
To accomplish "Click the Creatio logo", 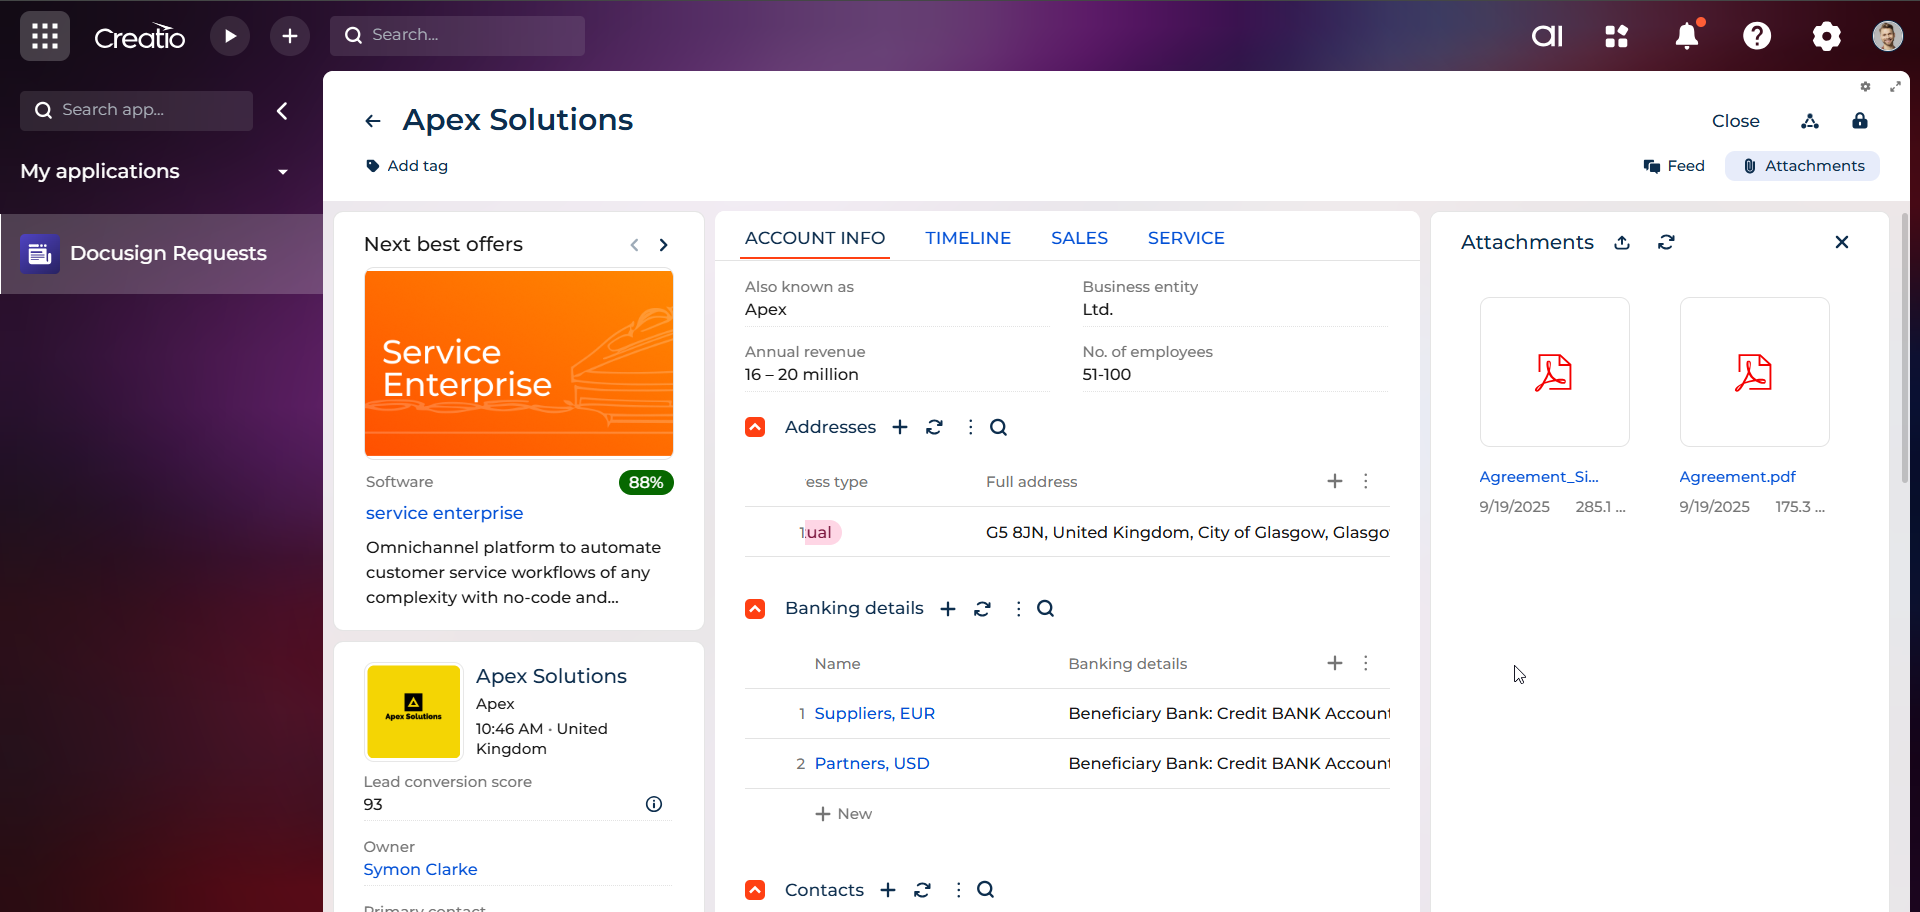I will [x=139, y=37].
